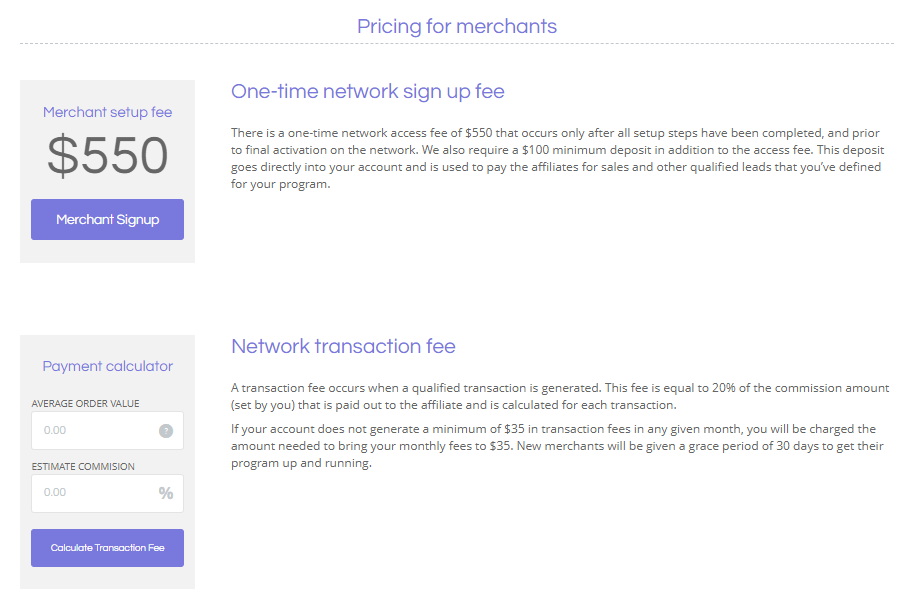The width and height of the screenshot is (913, 608).
Task: Click the "ESTIMATE COMMISION" field label
Action: [83, 467]
